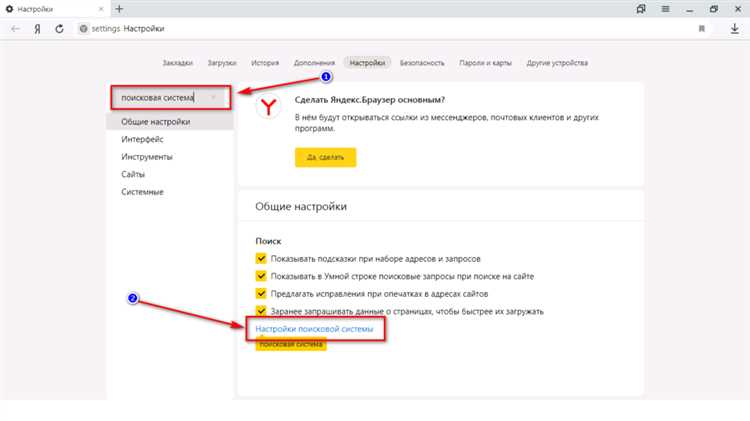Uncheck Показывать подсказки при наборе адресов

tap(261, 258)
